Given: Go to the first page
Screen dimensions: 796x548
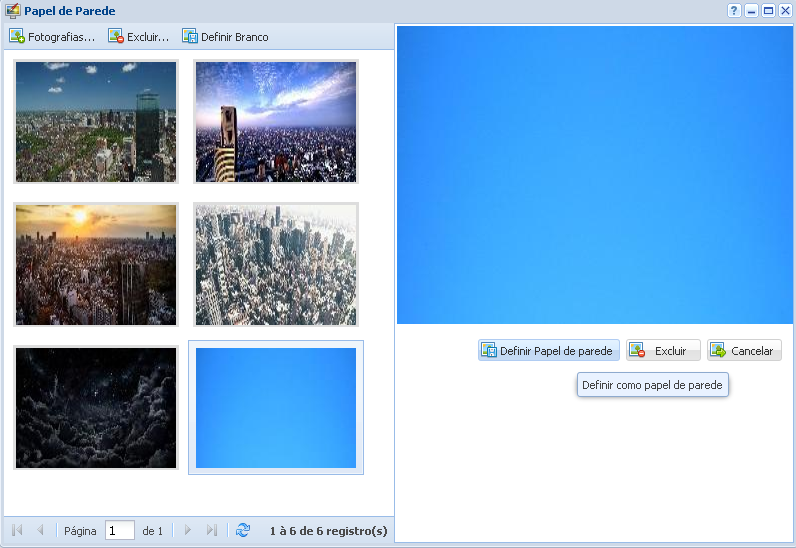Looking at the screenshot, I should point(17,530).
